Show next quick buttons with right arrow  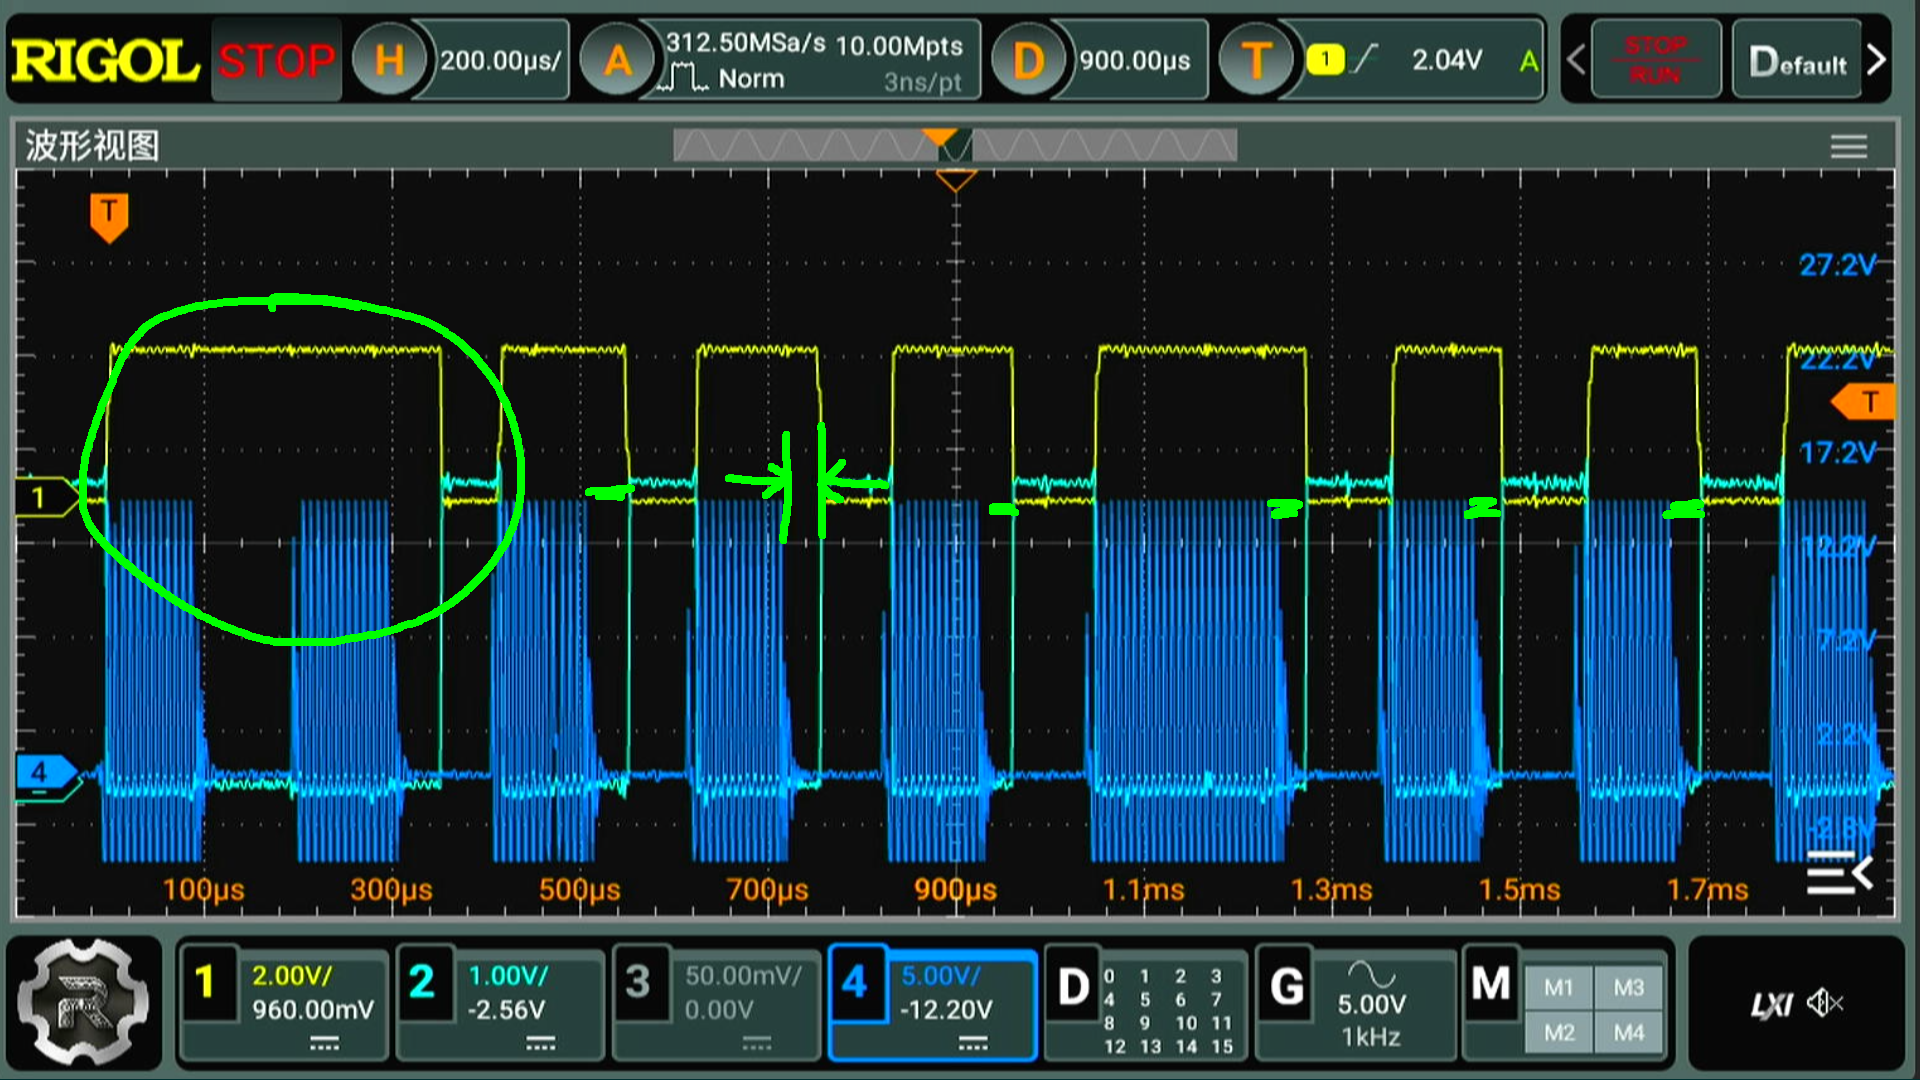coord(1877,60)
